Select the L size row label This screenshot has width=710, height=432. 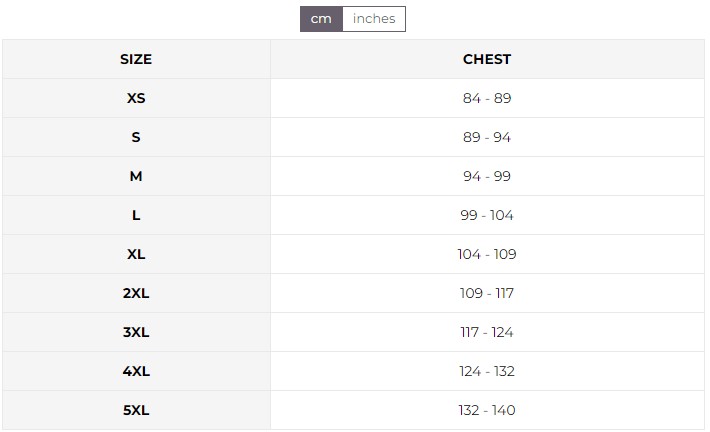click(x=136, y=215)
